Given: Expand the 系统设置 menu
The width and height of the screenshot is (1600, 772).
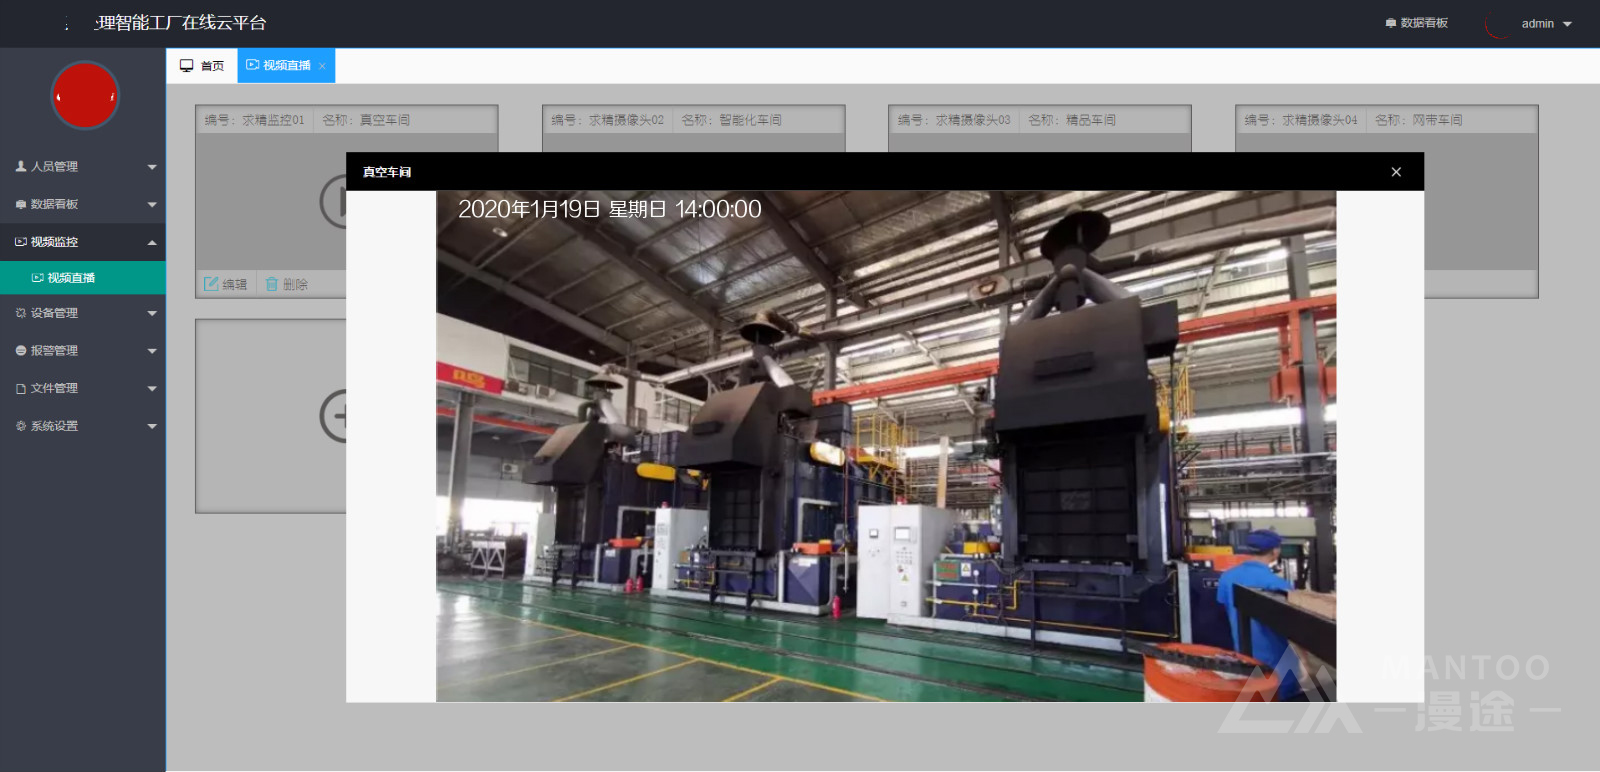Looking at the screenshot, I should [83, 426].
